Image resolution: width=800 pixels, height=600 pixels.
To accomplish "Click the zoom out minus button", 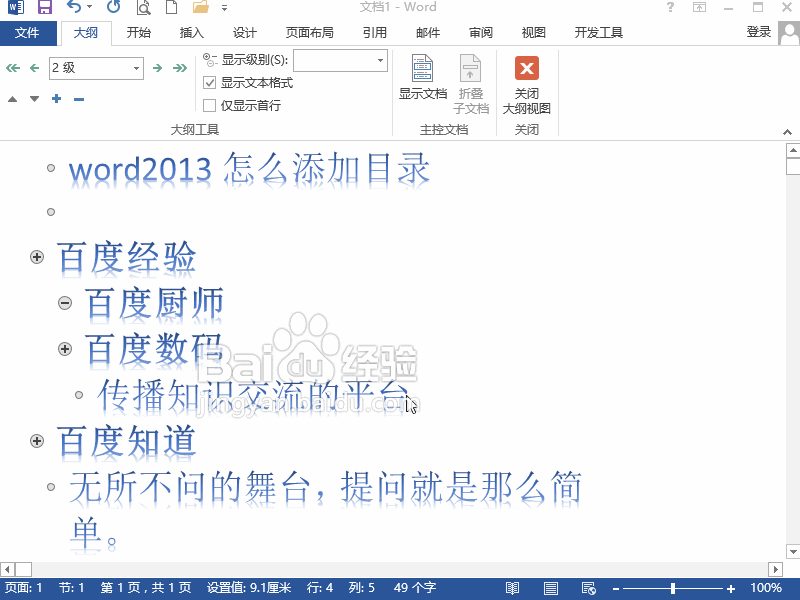I will pos(616,589).
